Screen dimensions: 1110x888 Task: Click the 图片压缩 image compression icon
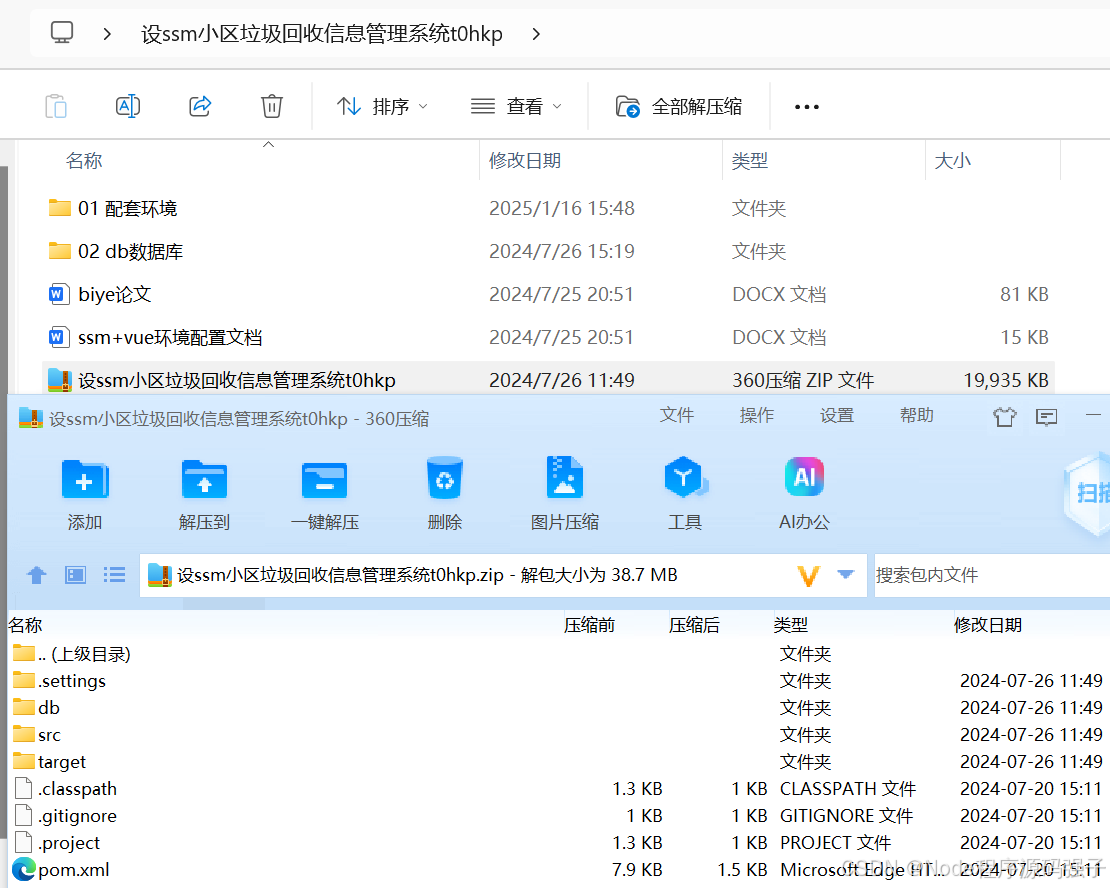click(565, 494)
